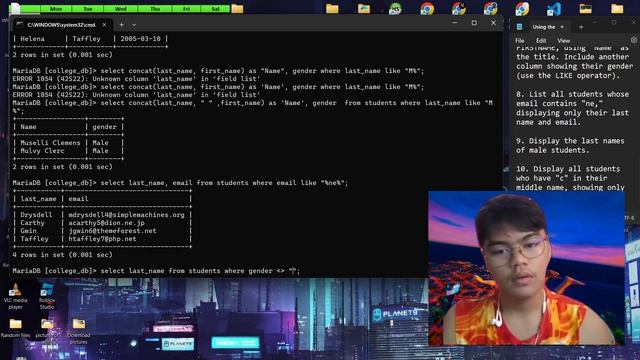Click the Tue column in calendar widget
Viewport: 640px width, 360px height.
click(x=88, y=9)
